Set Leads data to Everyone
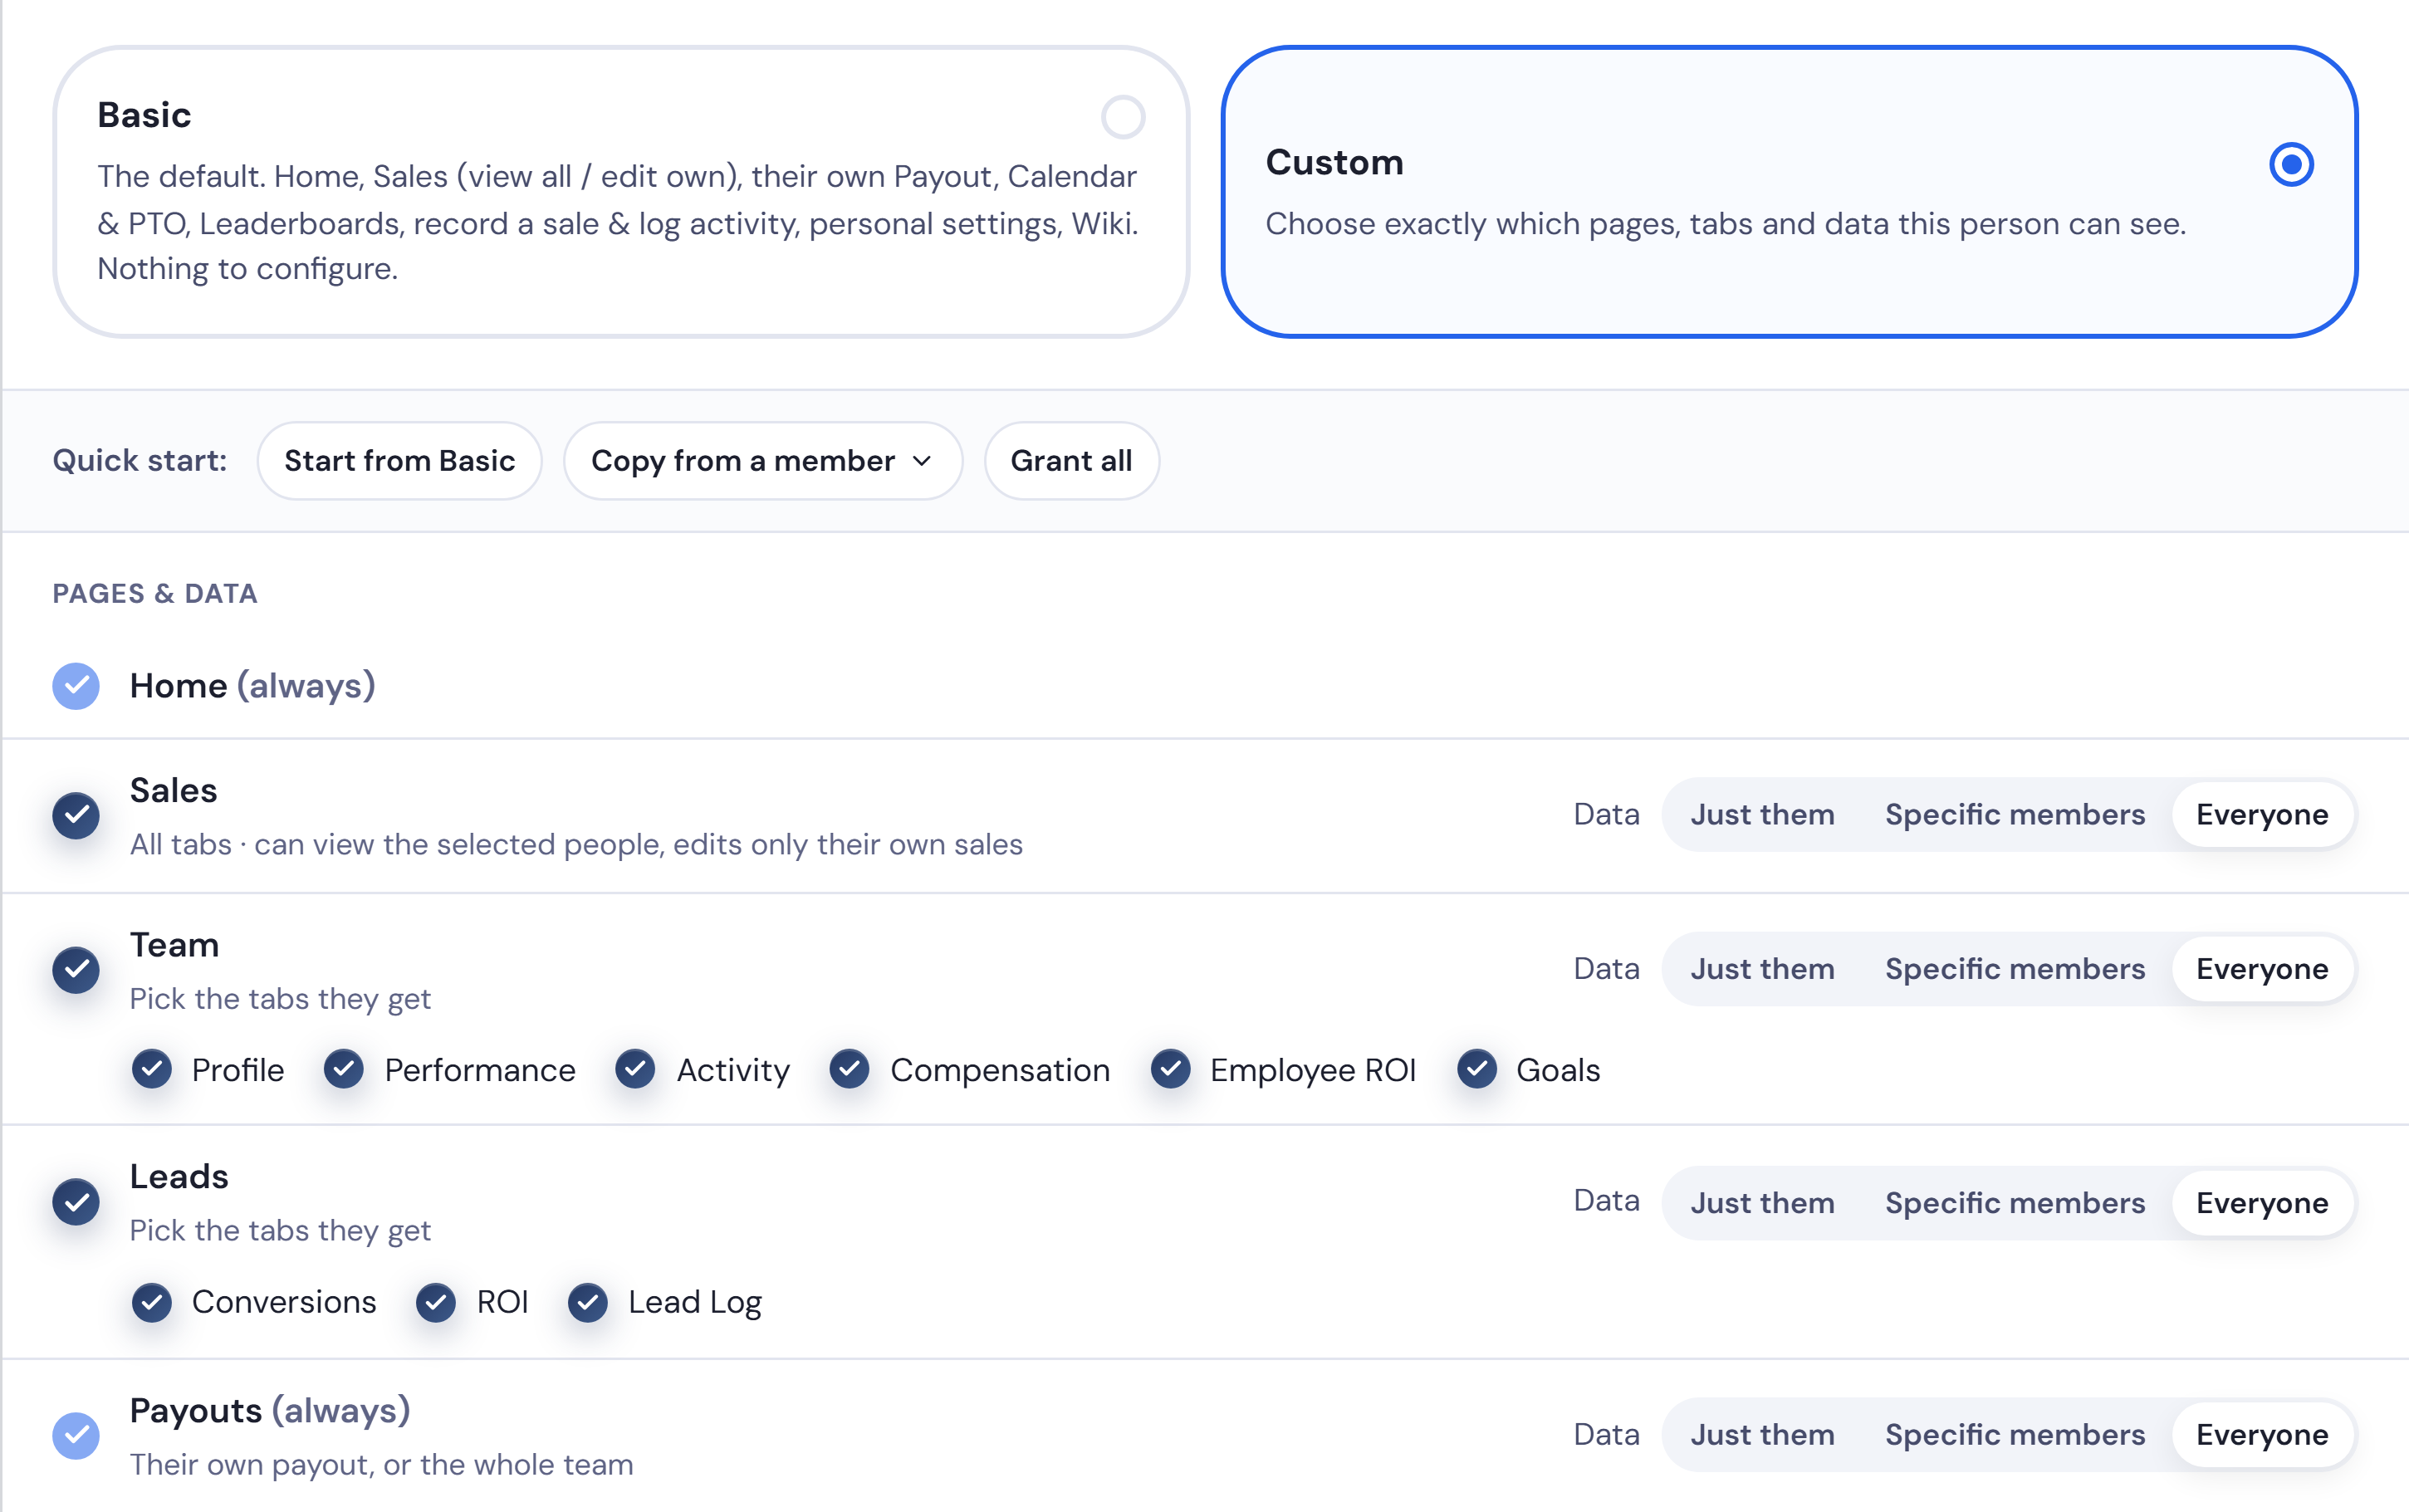Screen dimensions: 2409x1512 2262,1203
